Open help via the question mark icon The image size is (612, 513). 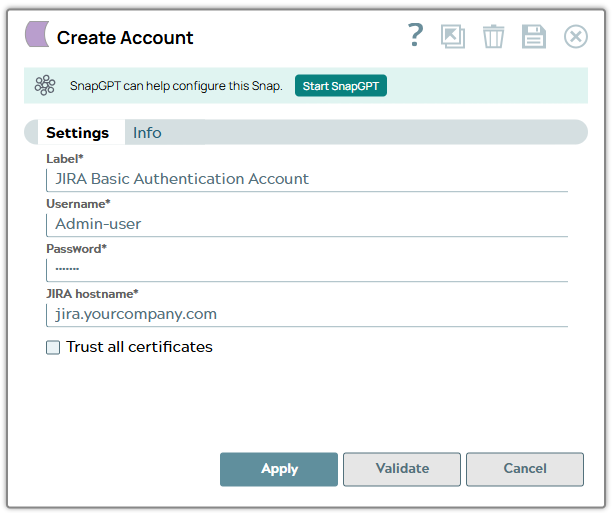click(415, 36)
